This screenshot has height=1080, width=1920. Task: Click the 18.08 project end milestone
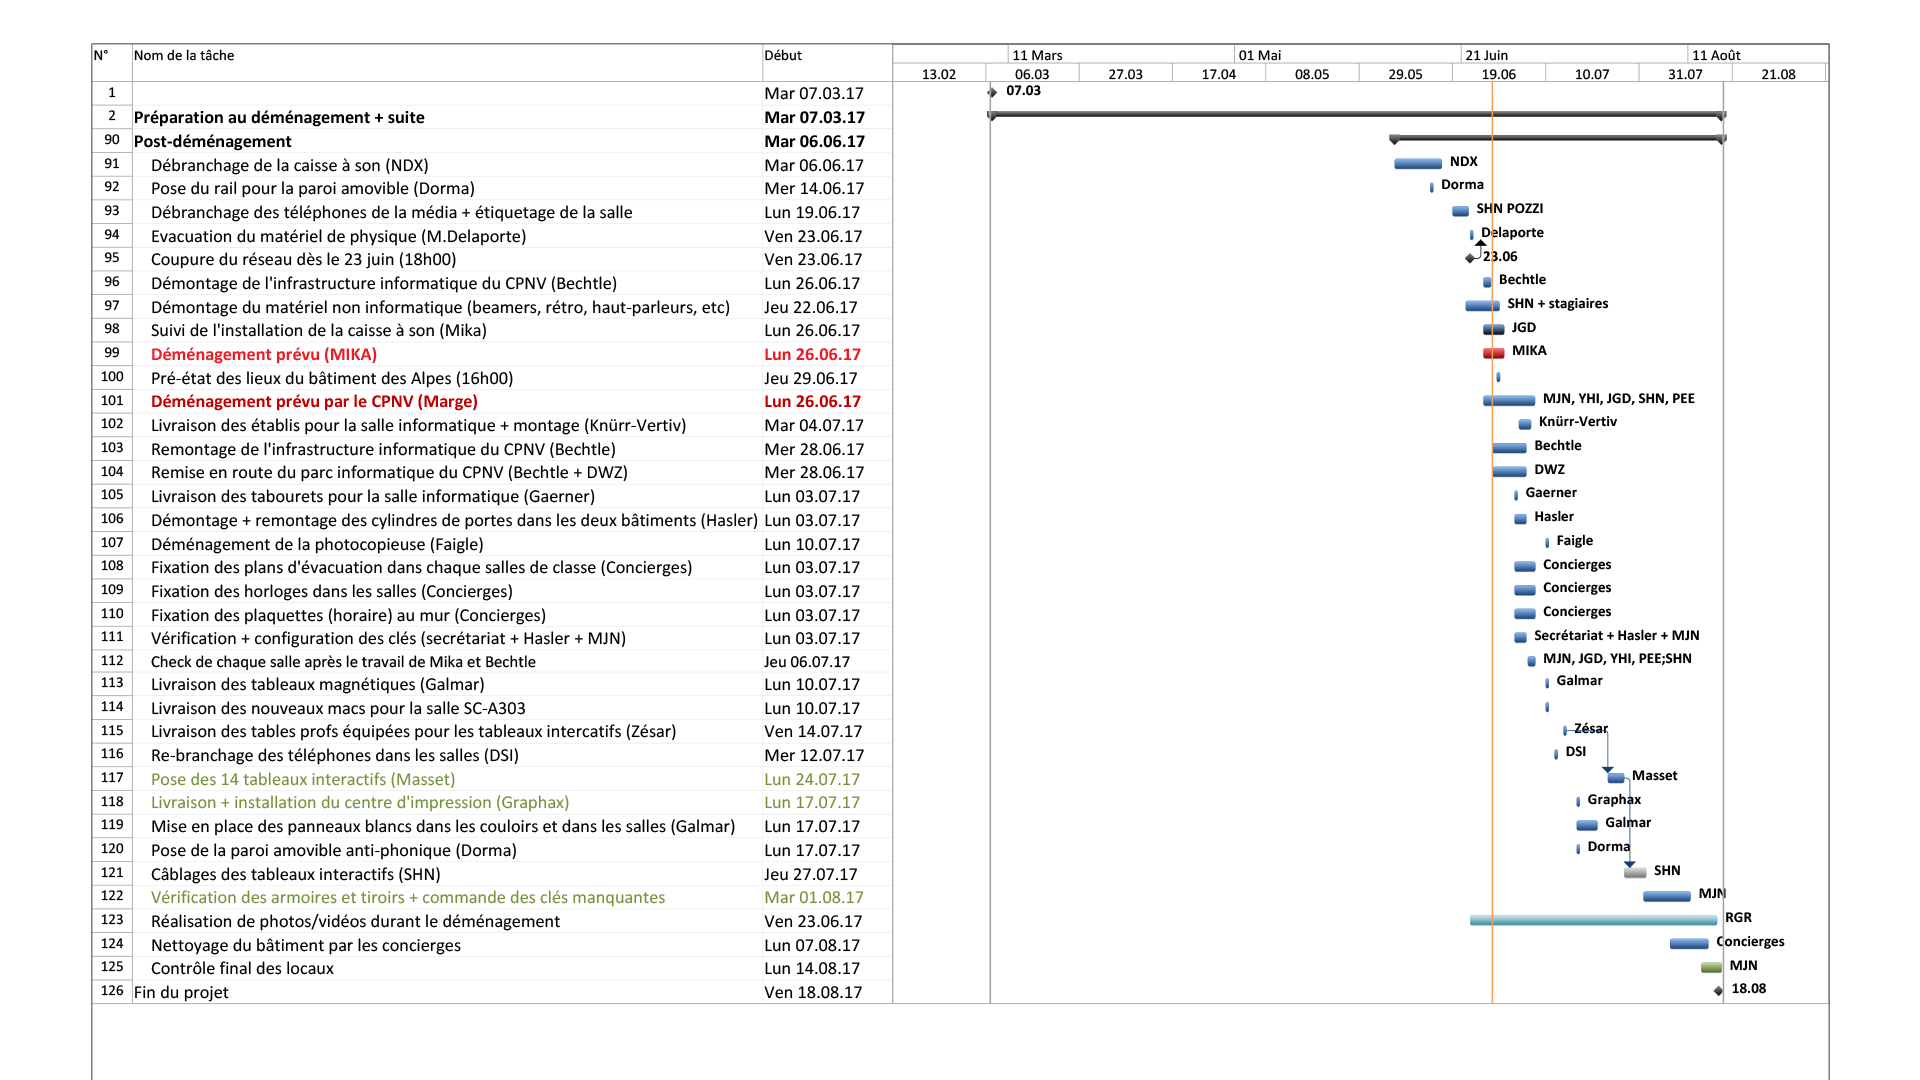[1718, 991]
